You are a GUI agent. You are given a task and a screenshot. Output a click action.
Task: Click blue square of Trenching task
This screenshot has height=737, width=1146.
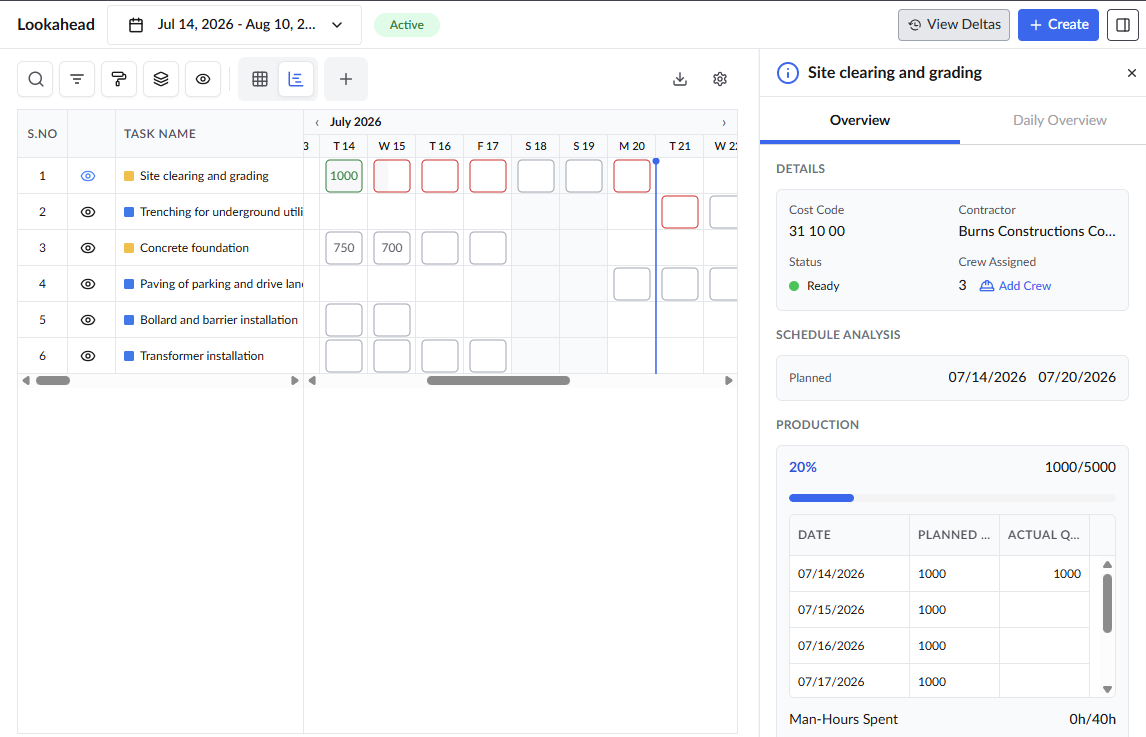[129, 212]
